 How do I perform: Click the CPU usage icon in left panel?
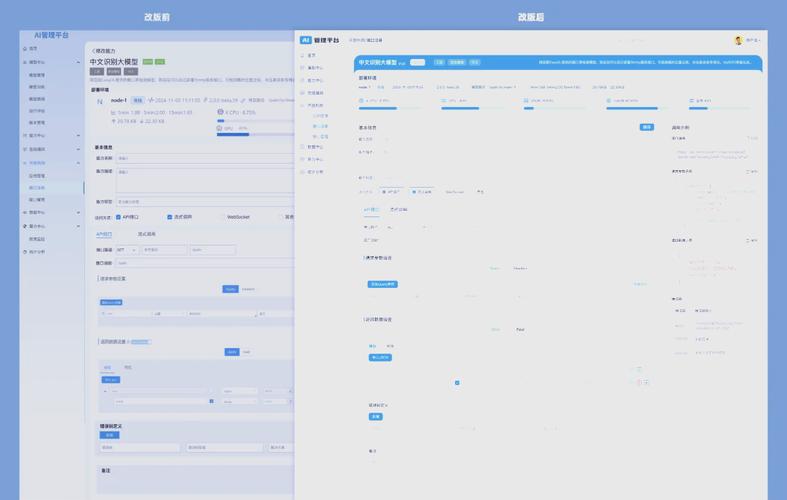(220, 112)
